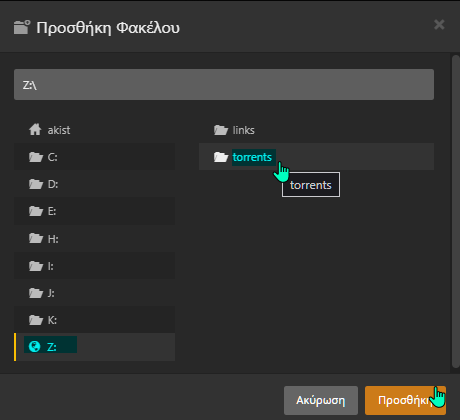Screen dimensions: 460x420
Task: Select the akist home directory
Action: (94, 130)
